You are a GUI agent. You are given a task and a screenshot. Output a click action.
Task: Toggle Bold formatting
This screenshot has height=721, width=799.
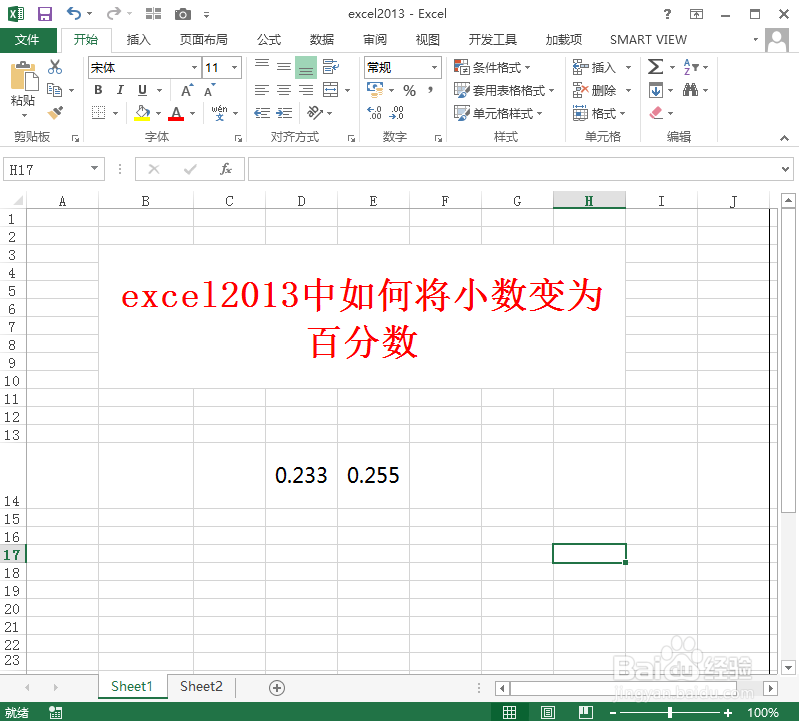click(x=98, y=90)
